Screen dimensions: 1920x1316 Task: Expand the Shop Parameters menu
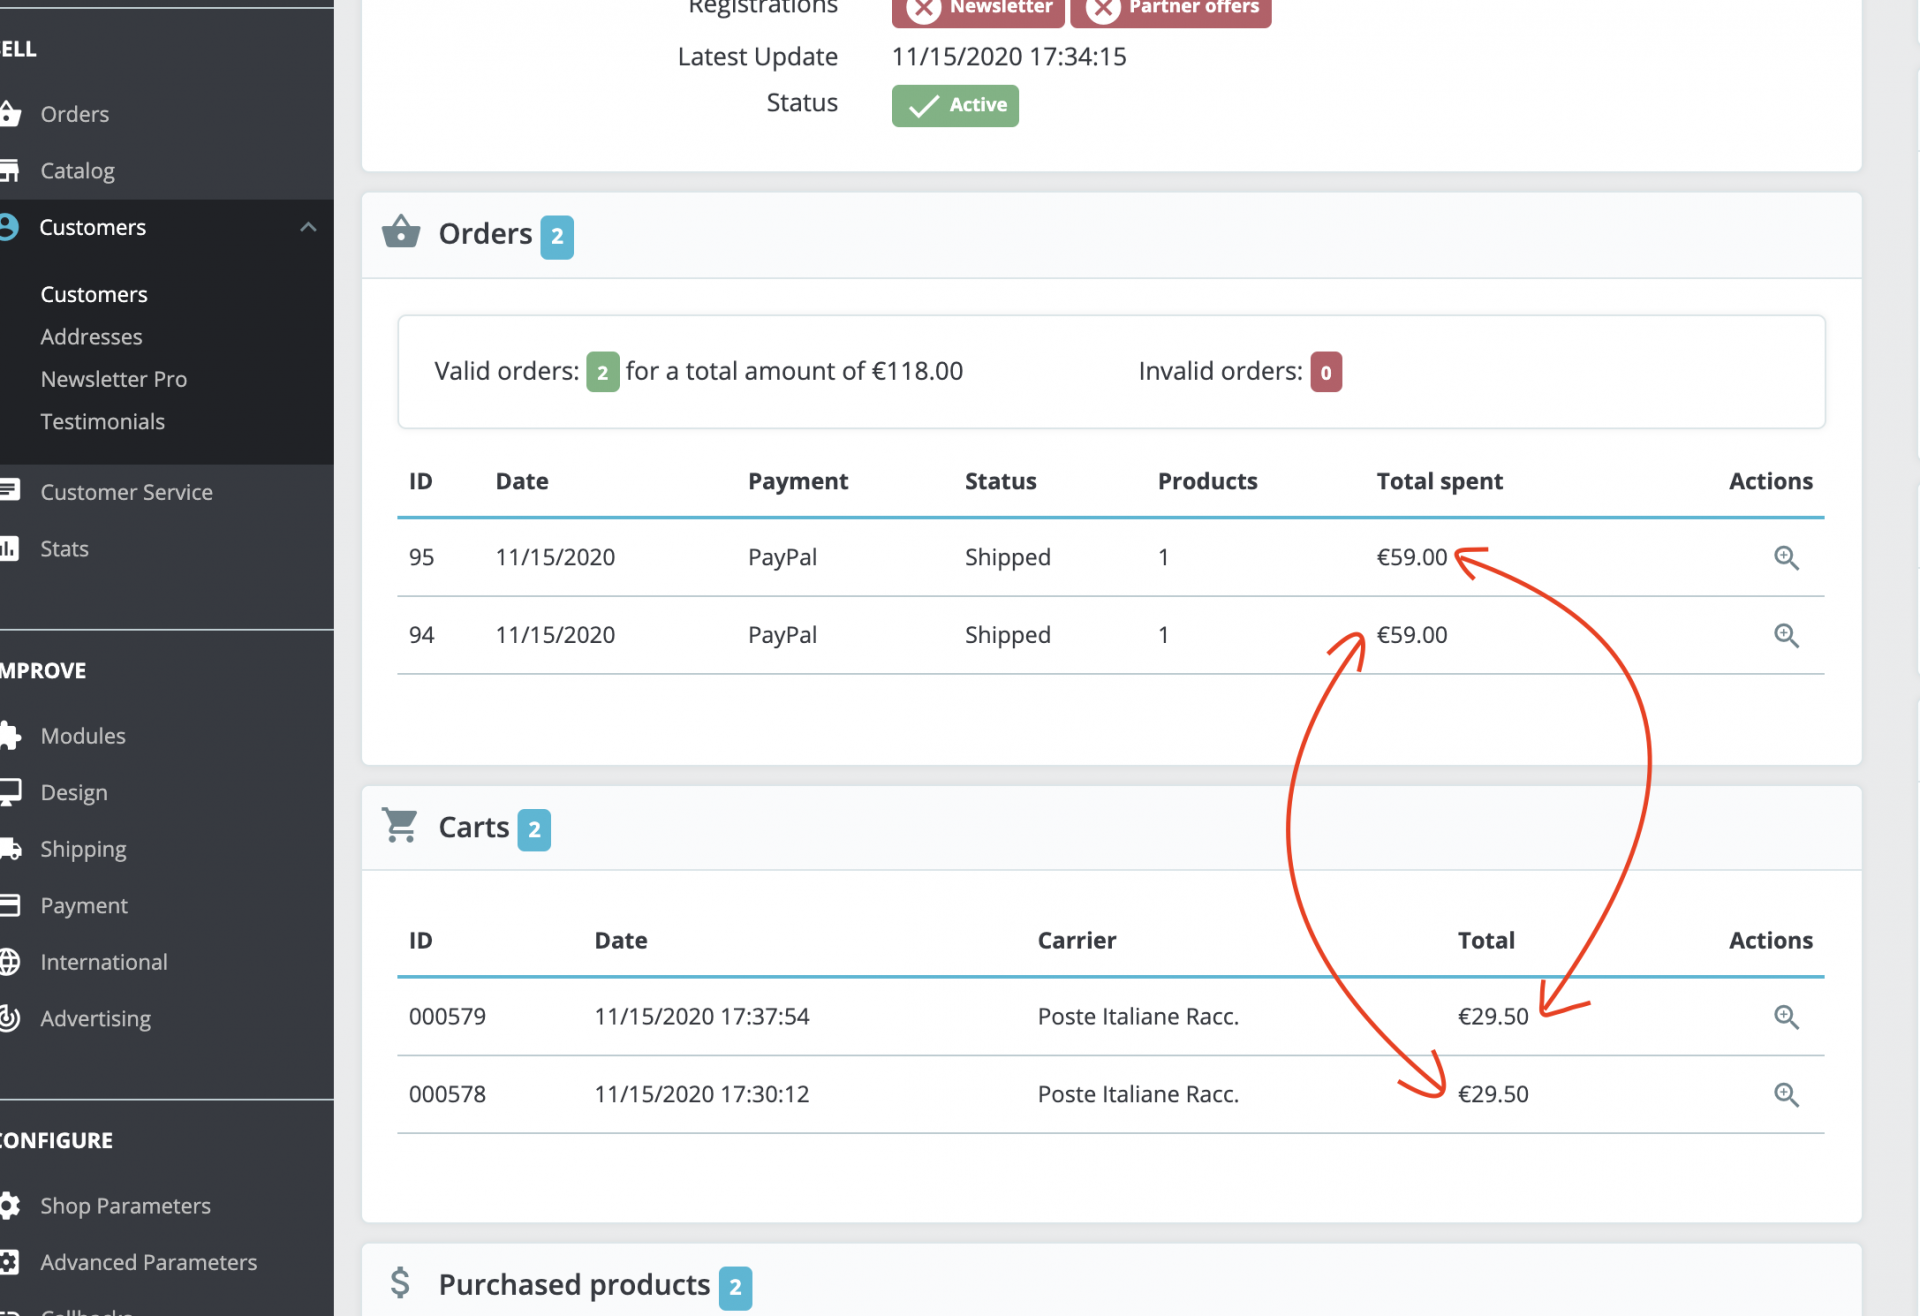[125, 1206]
